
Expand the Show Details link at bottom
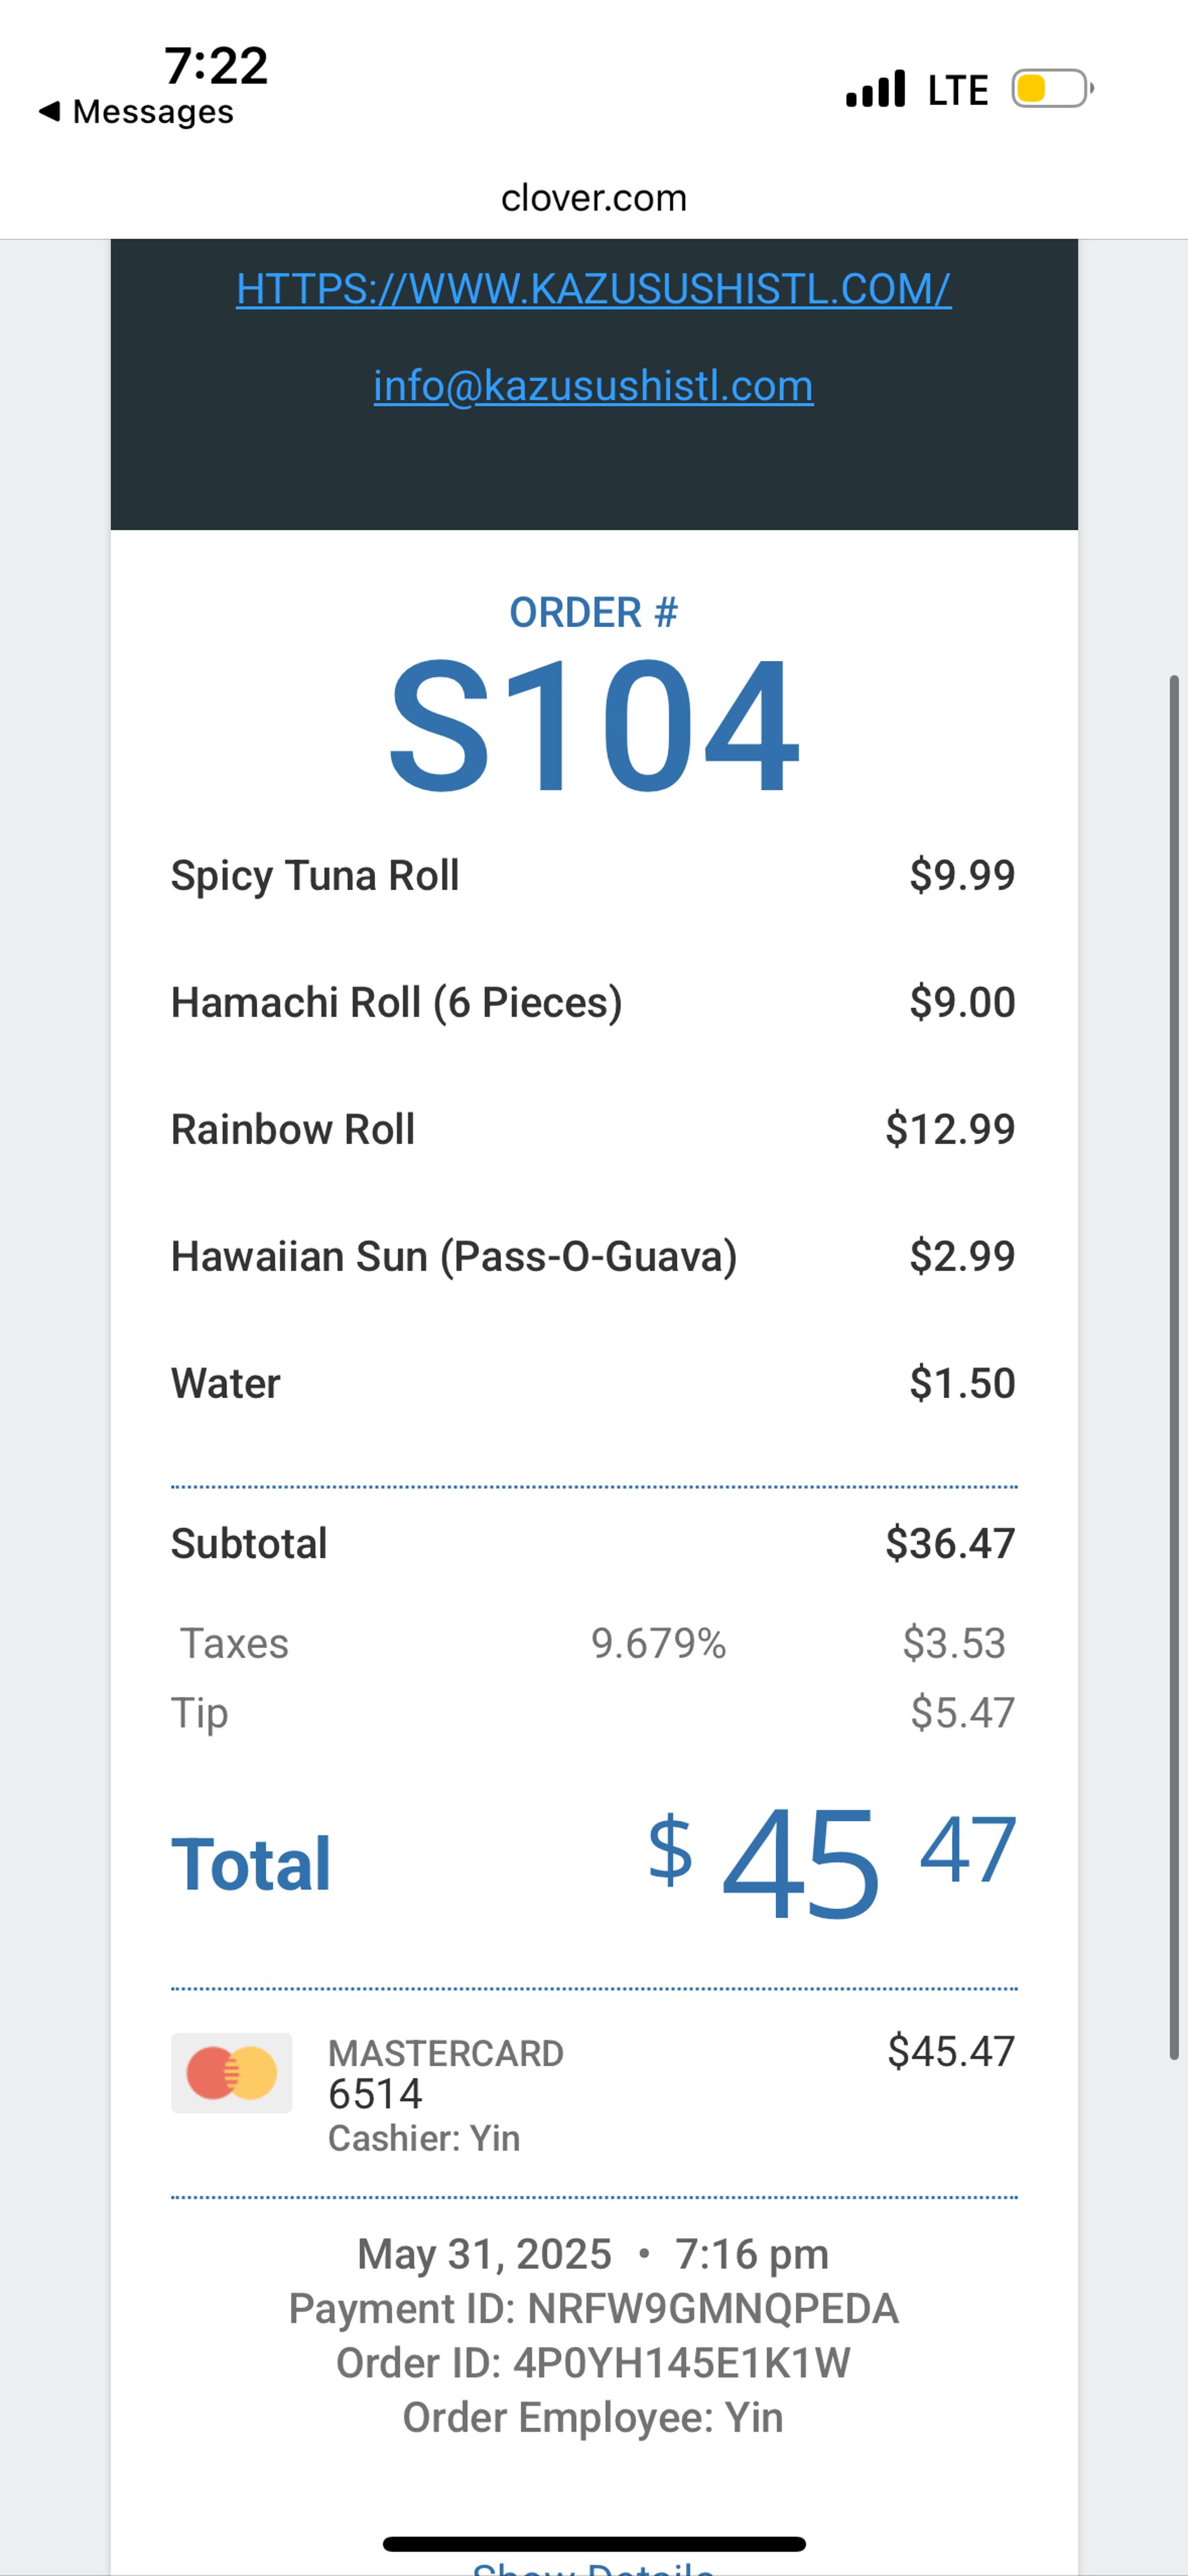(593, 2566)
